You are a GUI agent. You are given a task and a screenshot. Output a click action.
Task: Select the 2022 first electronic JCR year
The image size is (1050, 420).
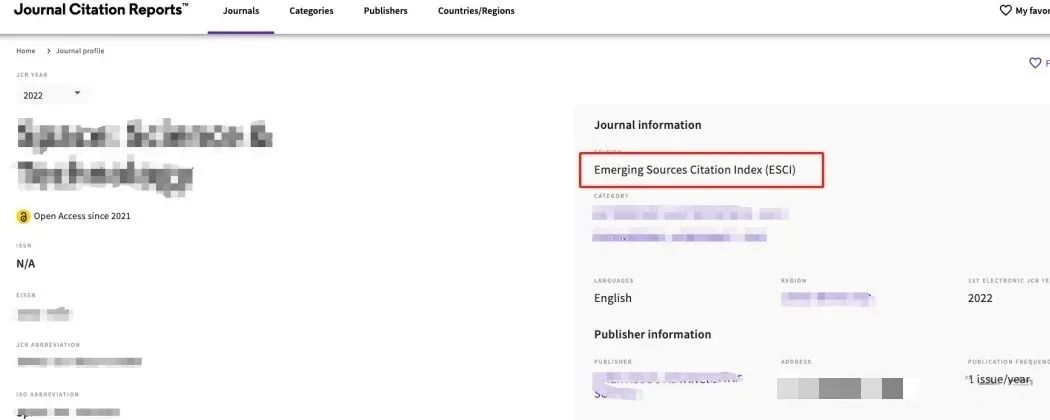click(980, 298)
